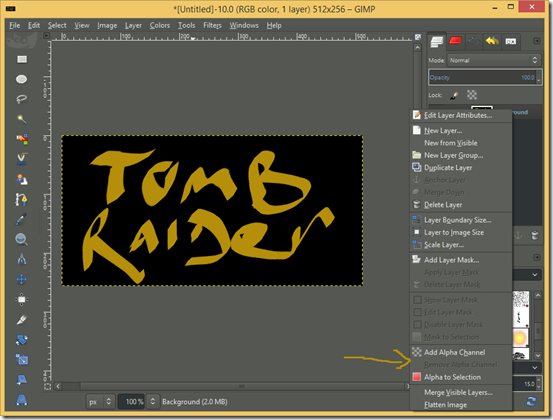
Task: Check Disable Layer Mask option
Action: click(x=418, y=324)
